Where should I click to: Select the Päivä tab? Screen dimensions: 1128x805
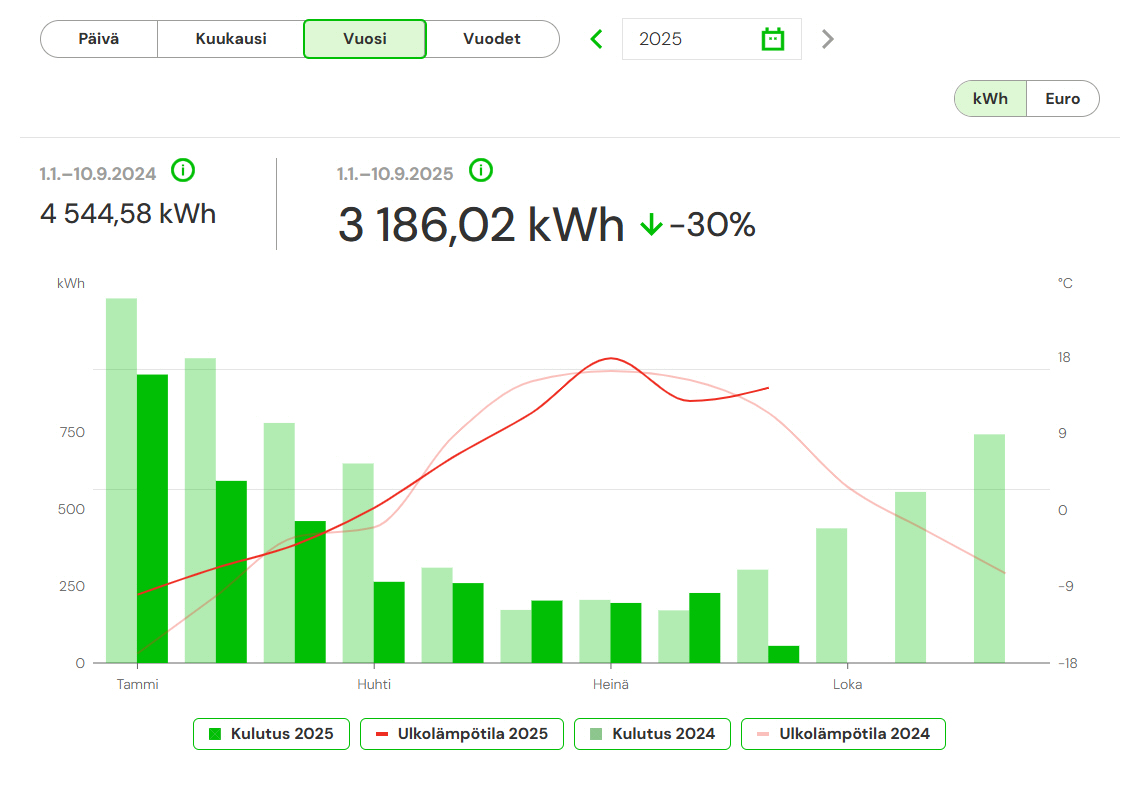click(x=99, y=39)
